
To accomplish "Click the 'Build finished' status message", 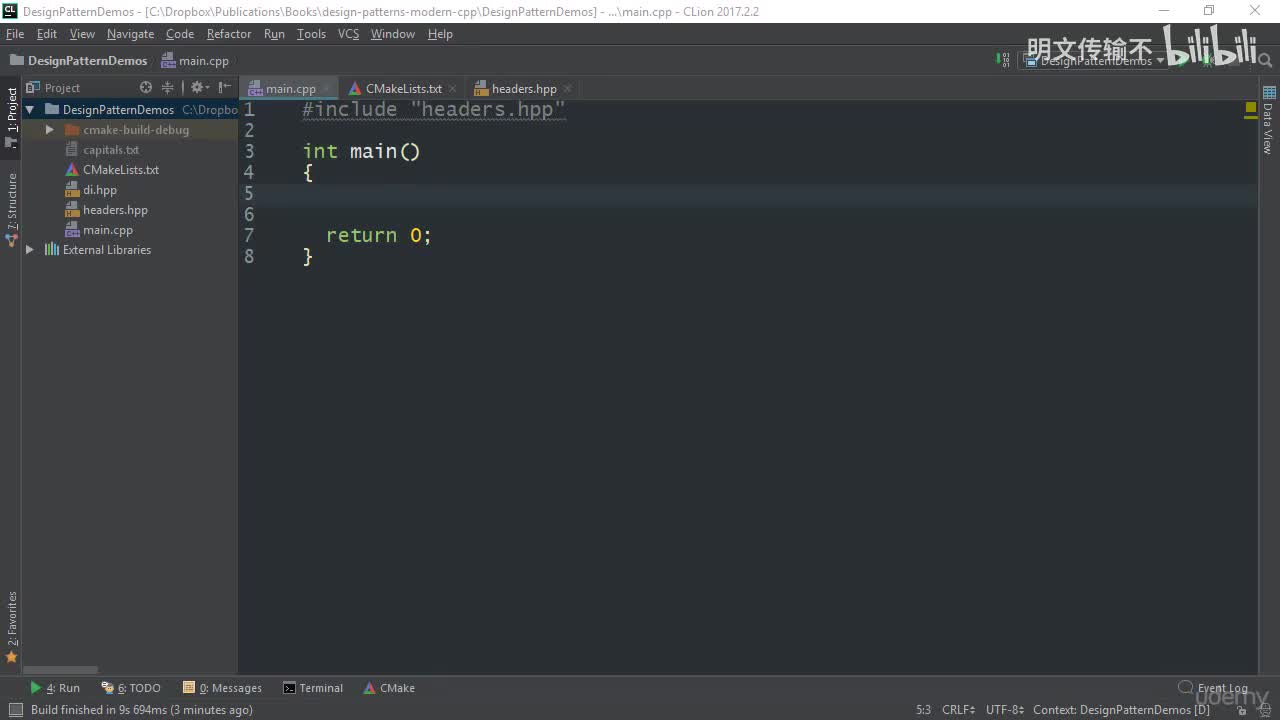I will click(x=141, y=710).
